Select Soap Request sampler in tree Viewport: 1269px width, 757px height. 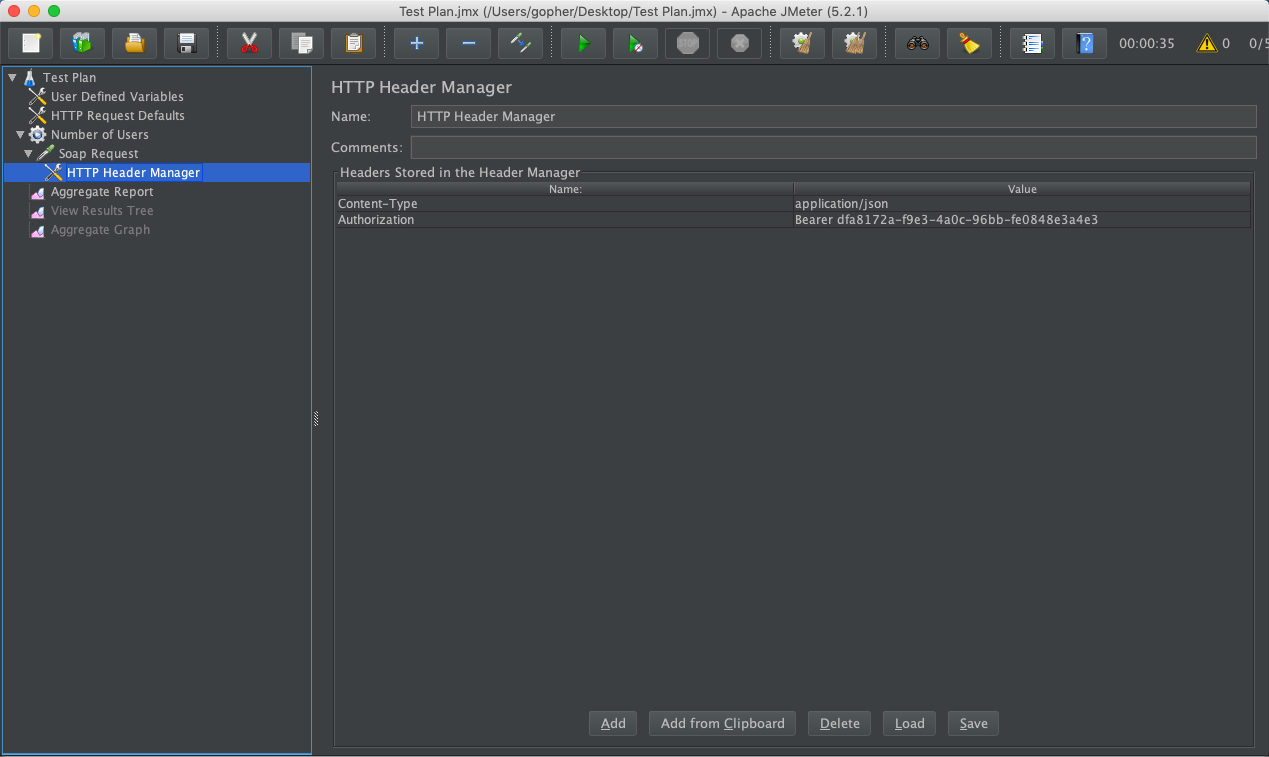pos(99,153)
